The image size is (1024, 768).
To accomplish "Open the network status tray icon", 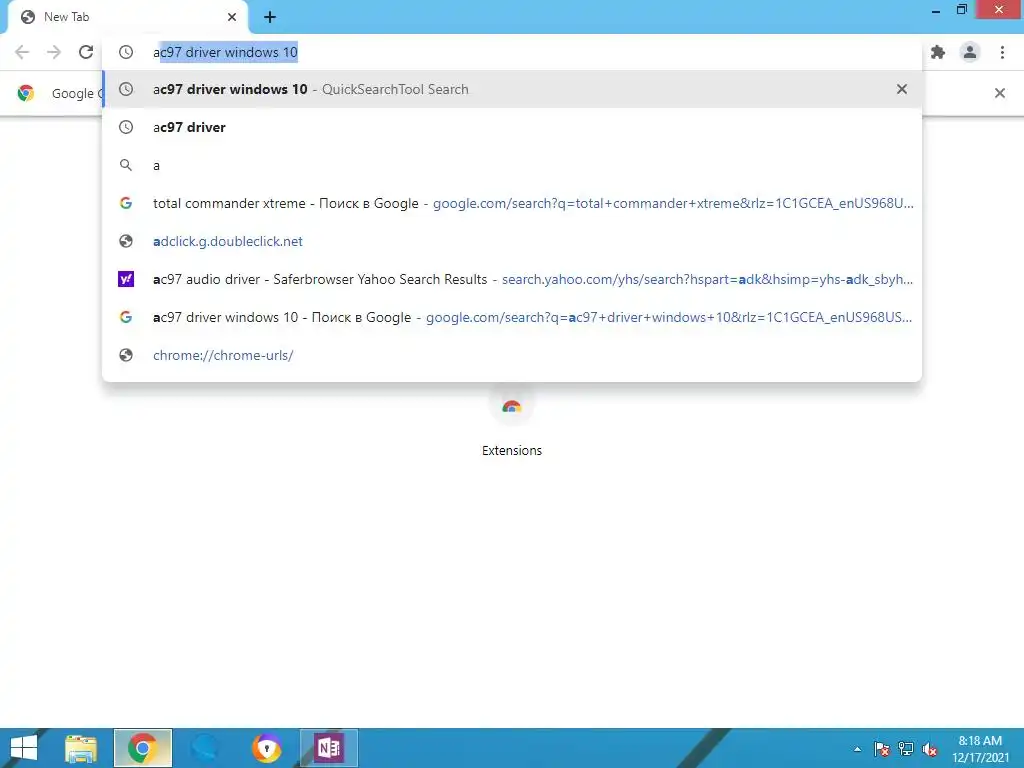I will point(905,749).
